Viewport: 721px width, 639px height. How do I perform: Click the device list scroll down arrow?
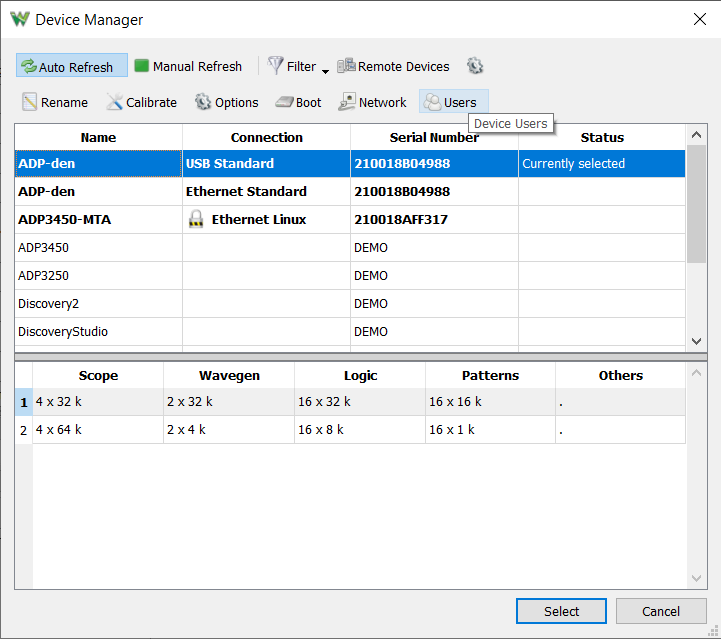[x=696, y=341]
